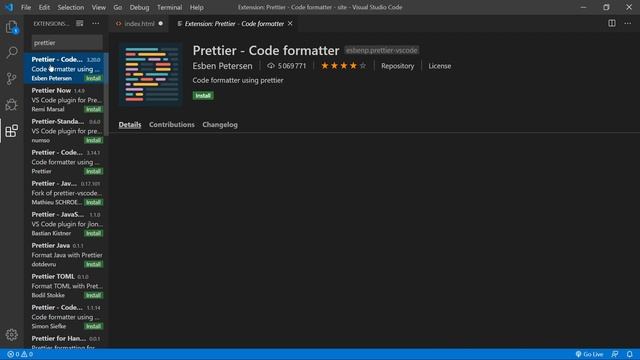Install the Esben Petersen Prettier list item
This screenshot has width=640, height=360.
93,78
